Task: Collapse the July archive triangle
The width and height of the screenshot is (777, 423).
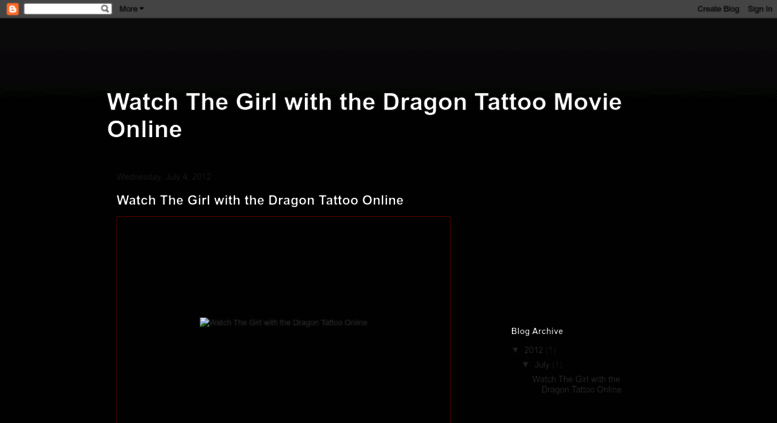Action: coord(526,364)
